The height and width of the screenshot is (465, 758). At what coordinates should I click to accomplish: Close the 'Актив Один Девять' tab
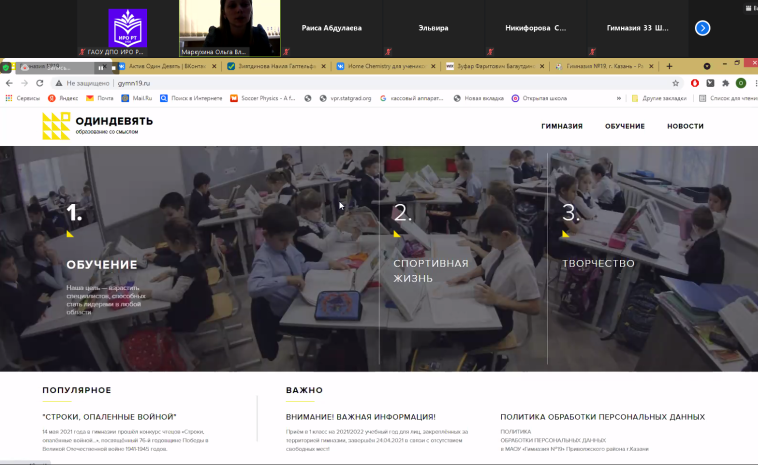coord(214,66)
